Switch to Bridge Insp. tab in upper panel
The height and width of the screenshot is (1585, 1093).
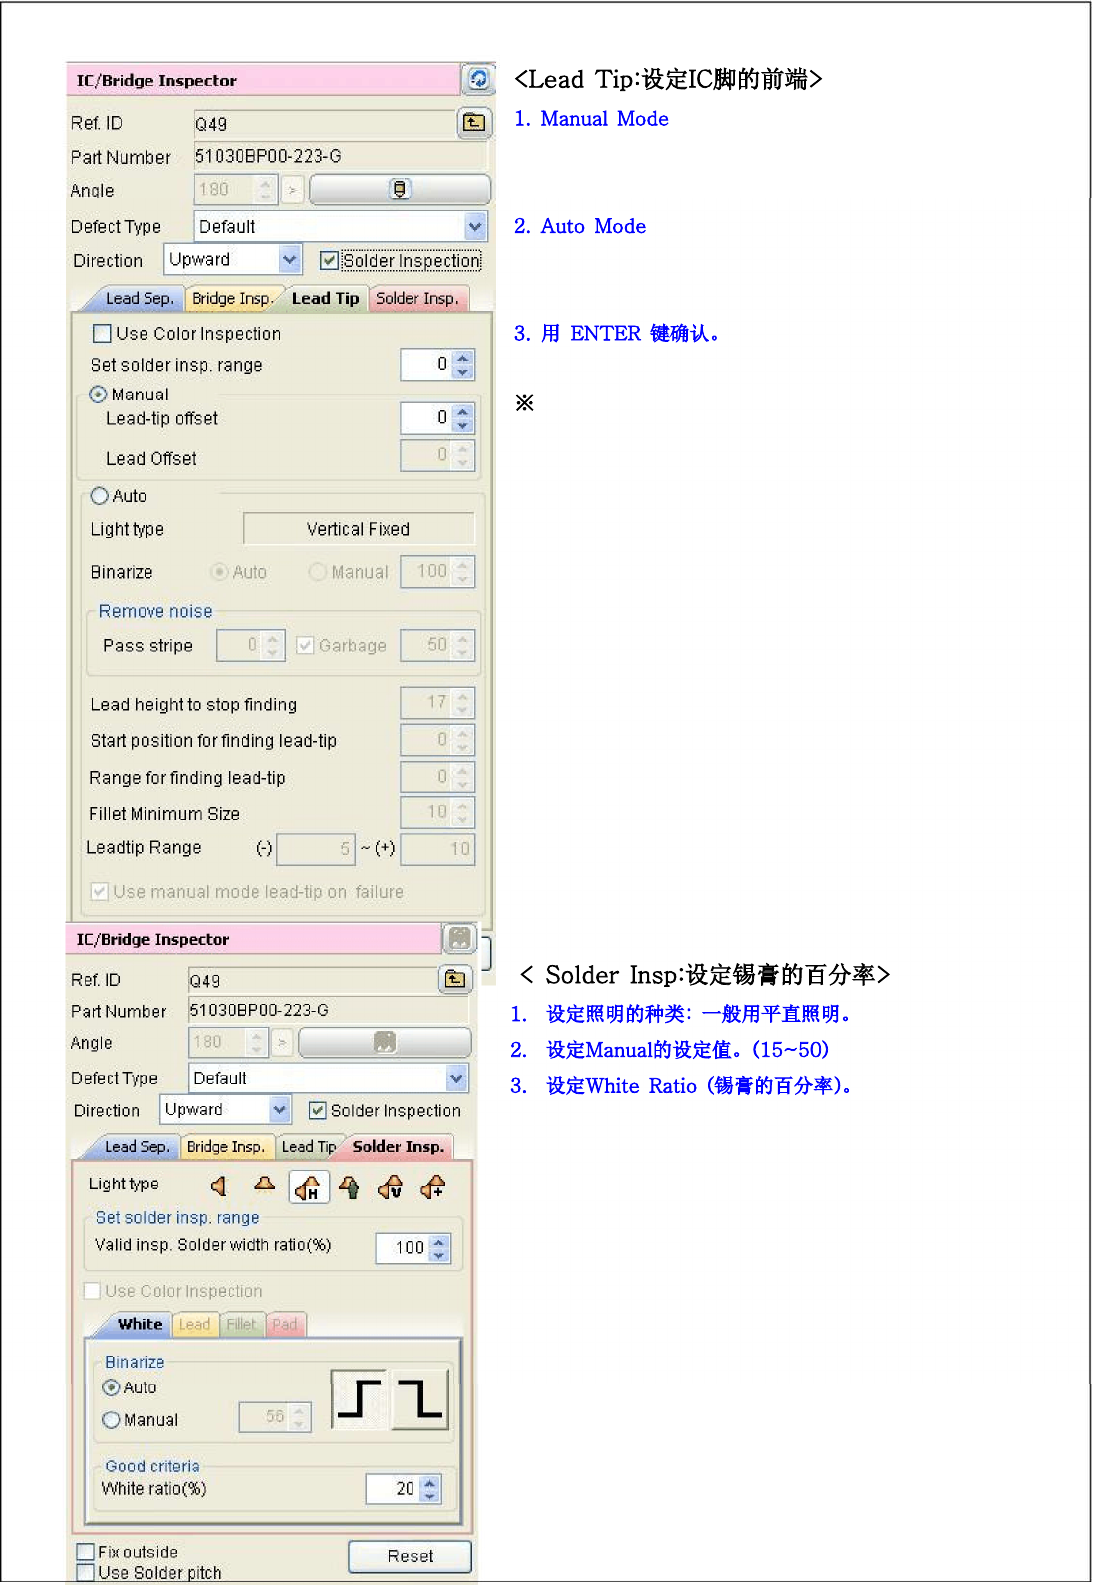pos(231,298)
